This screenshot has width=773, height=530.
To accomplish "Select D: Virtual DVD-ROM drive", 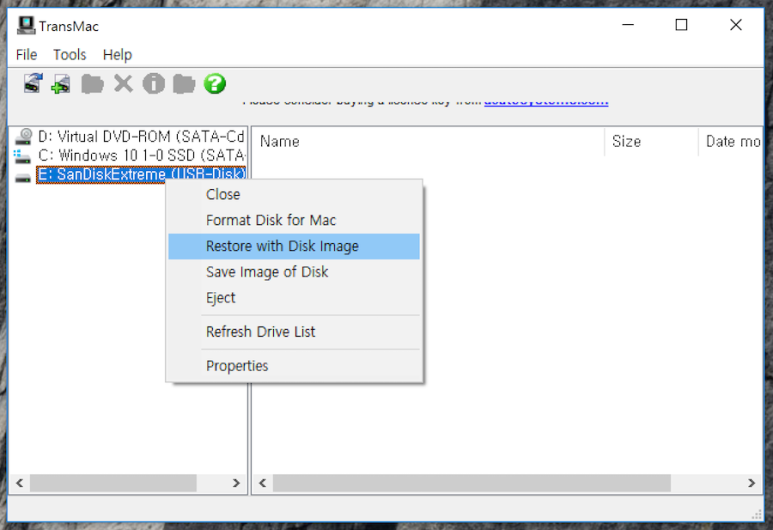I will click(x=141, y=136).
